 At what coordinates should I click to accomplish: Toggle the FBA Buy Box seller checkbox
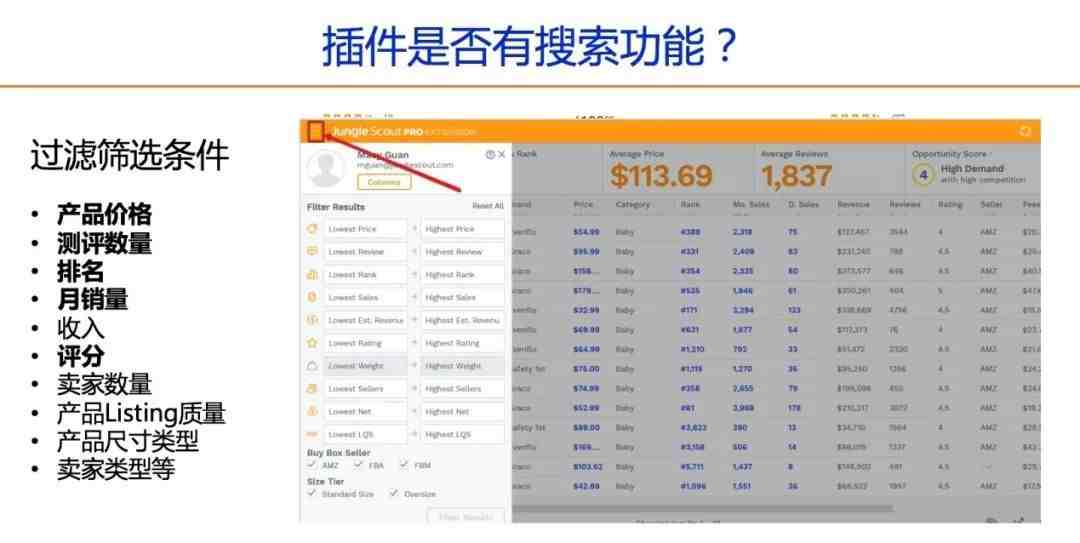coord(358,465)
